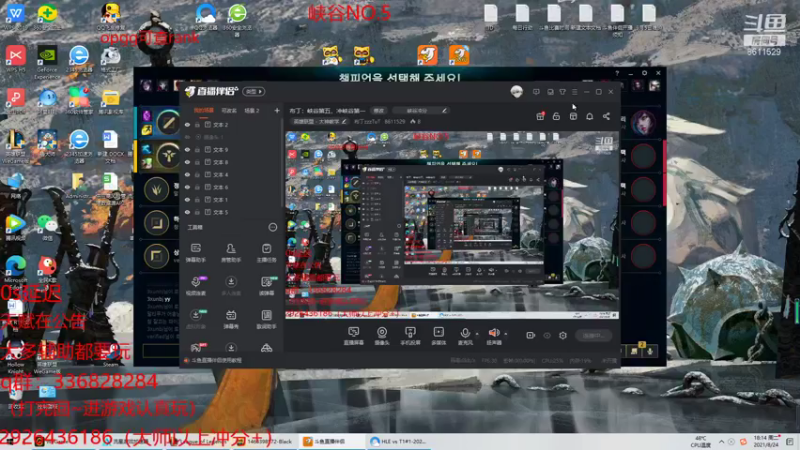Open HLE vs T1 browser taskbar item
This screenshot has width=800, height=450.
[398, 442]
